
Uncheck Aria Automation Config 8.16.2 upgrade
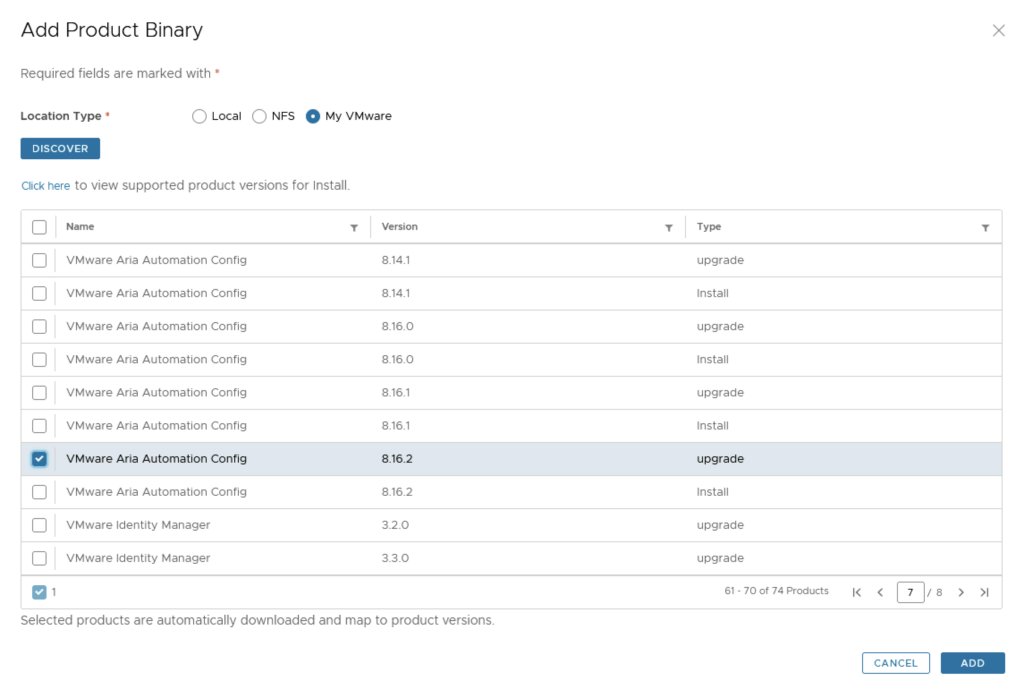click(39, 459)
